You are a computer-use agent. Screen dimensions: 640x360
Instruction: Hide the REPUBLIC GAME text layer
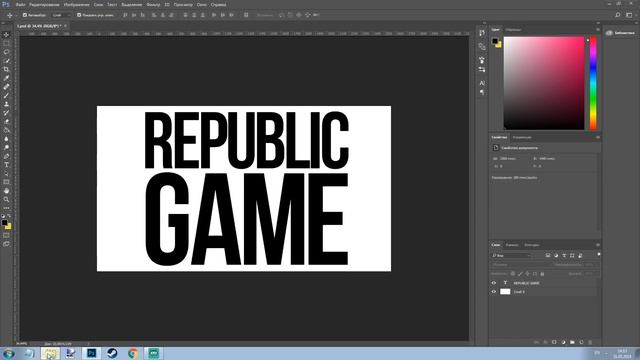[x=494, y=283]
